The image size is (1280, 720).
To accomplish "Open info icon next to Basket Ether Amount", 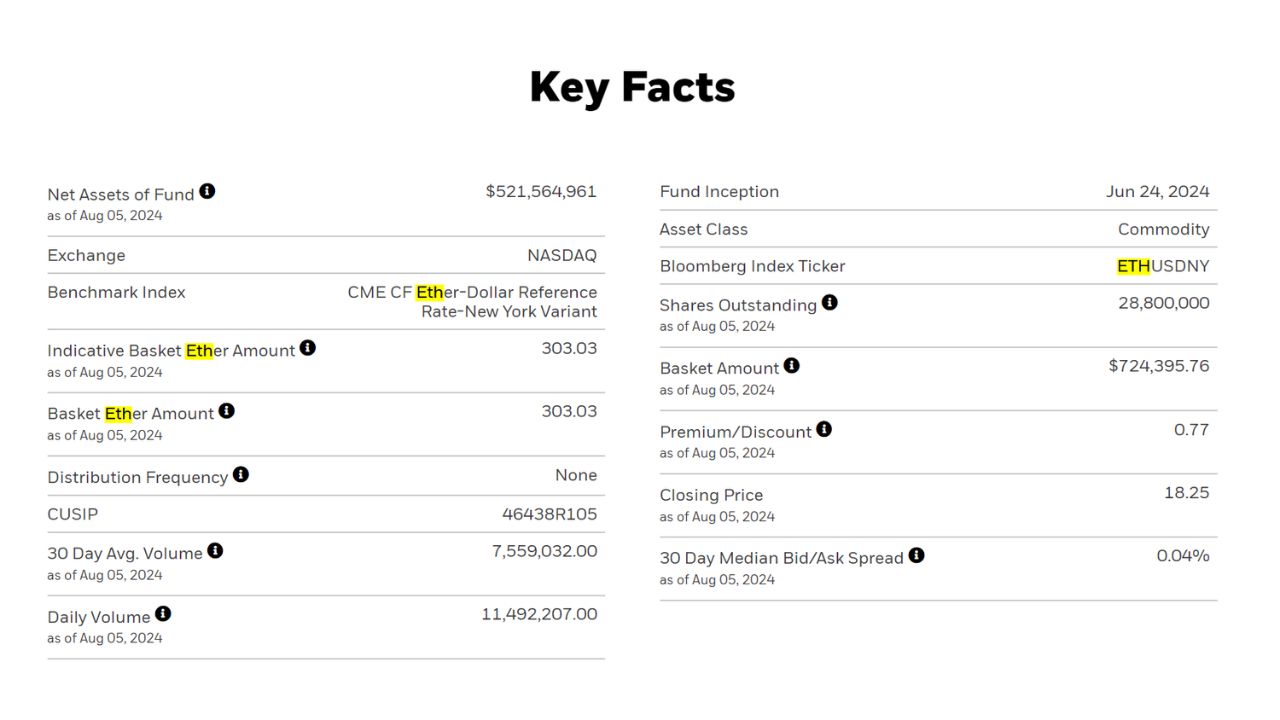I will tap(227, 411).
